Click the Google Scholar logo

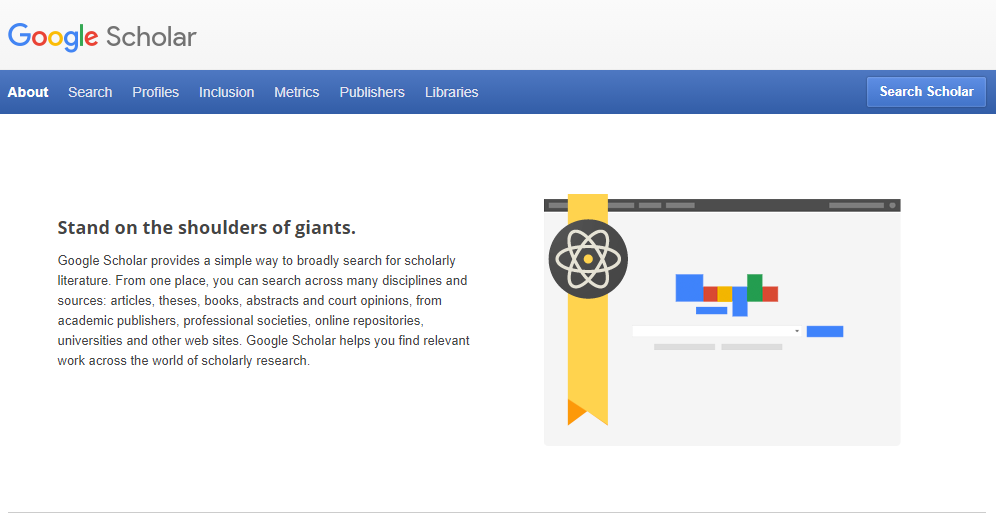(102, 37)
